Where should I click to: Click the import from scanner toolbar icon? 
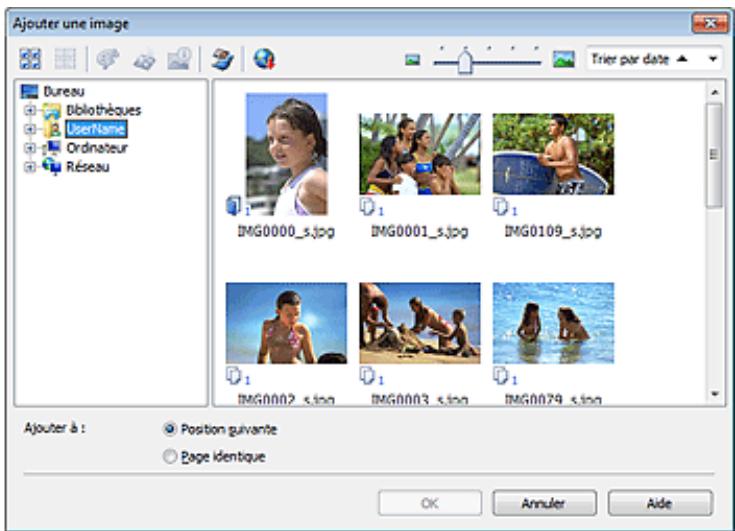222,59
